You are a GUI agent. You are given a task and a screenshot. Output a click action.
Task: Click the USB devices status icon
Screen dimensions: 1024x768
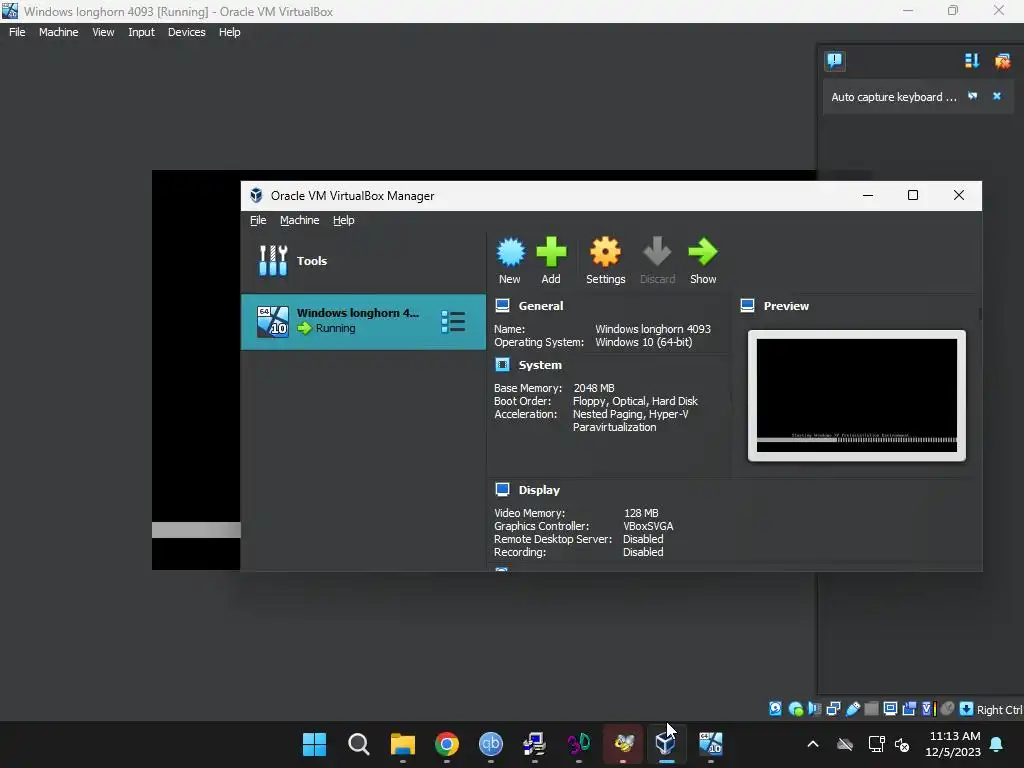[853, 709]
